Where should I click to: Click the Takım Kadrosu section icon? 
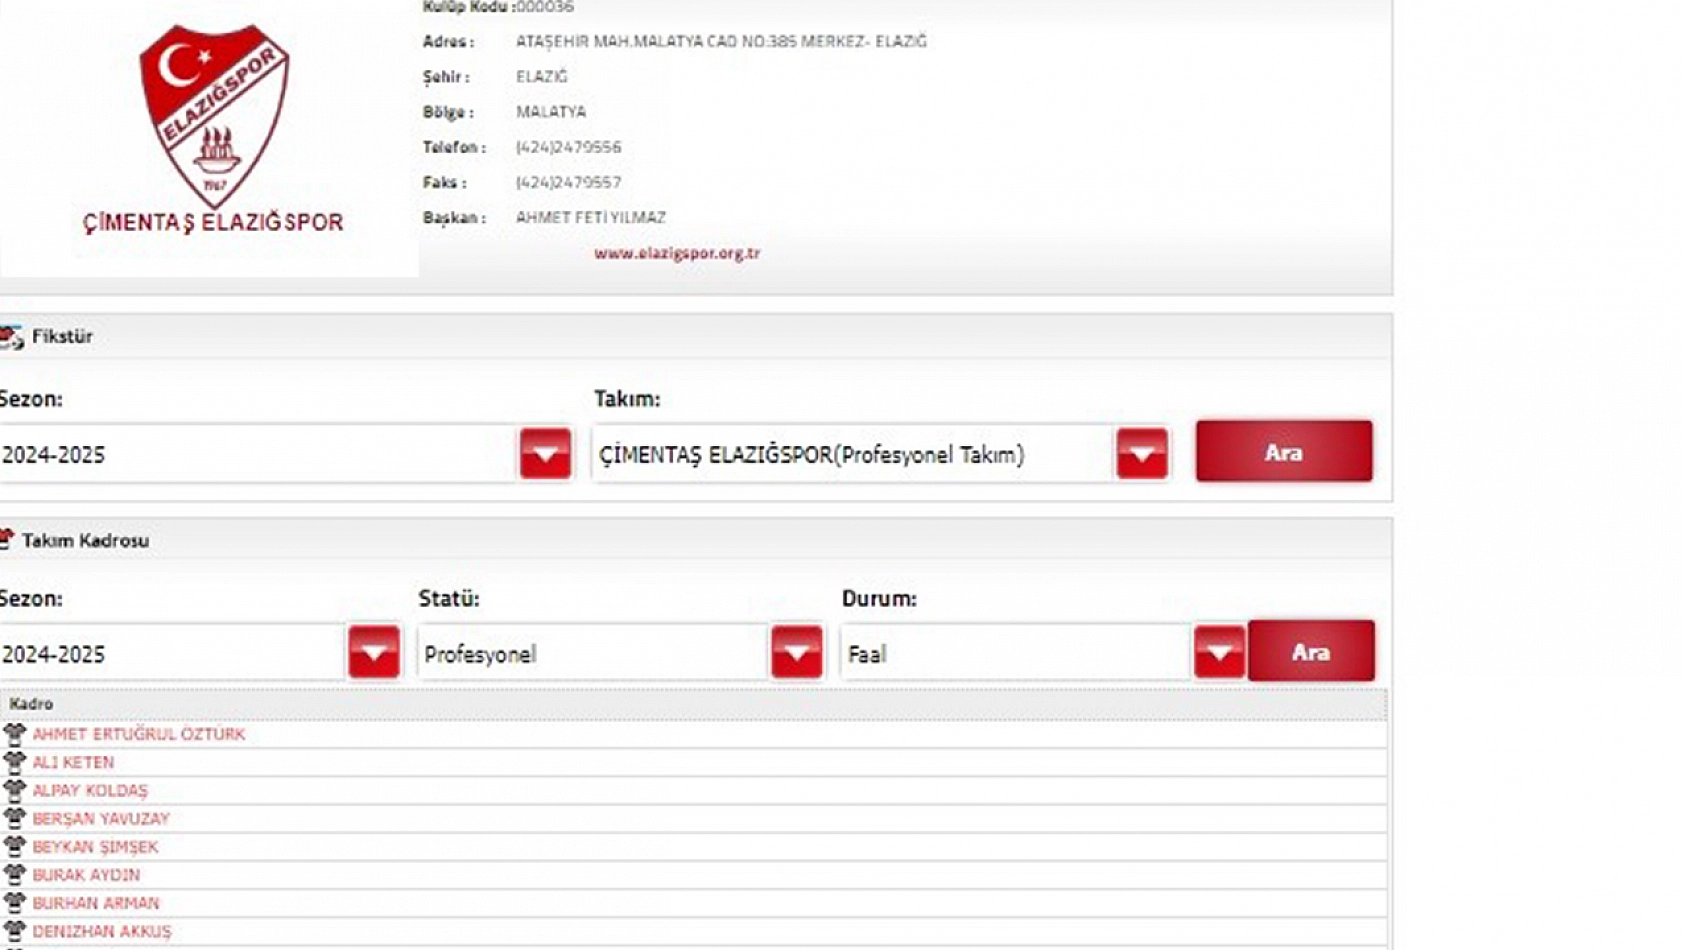pyautogui.click(x=7, y=540)
